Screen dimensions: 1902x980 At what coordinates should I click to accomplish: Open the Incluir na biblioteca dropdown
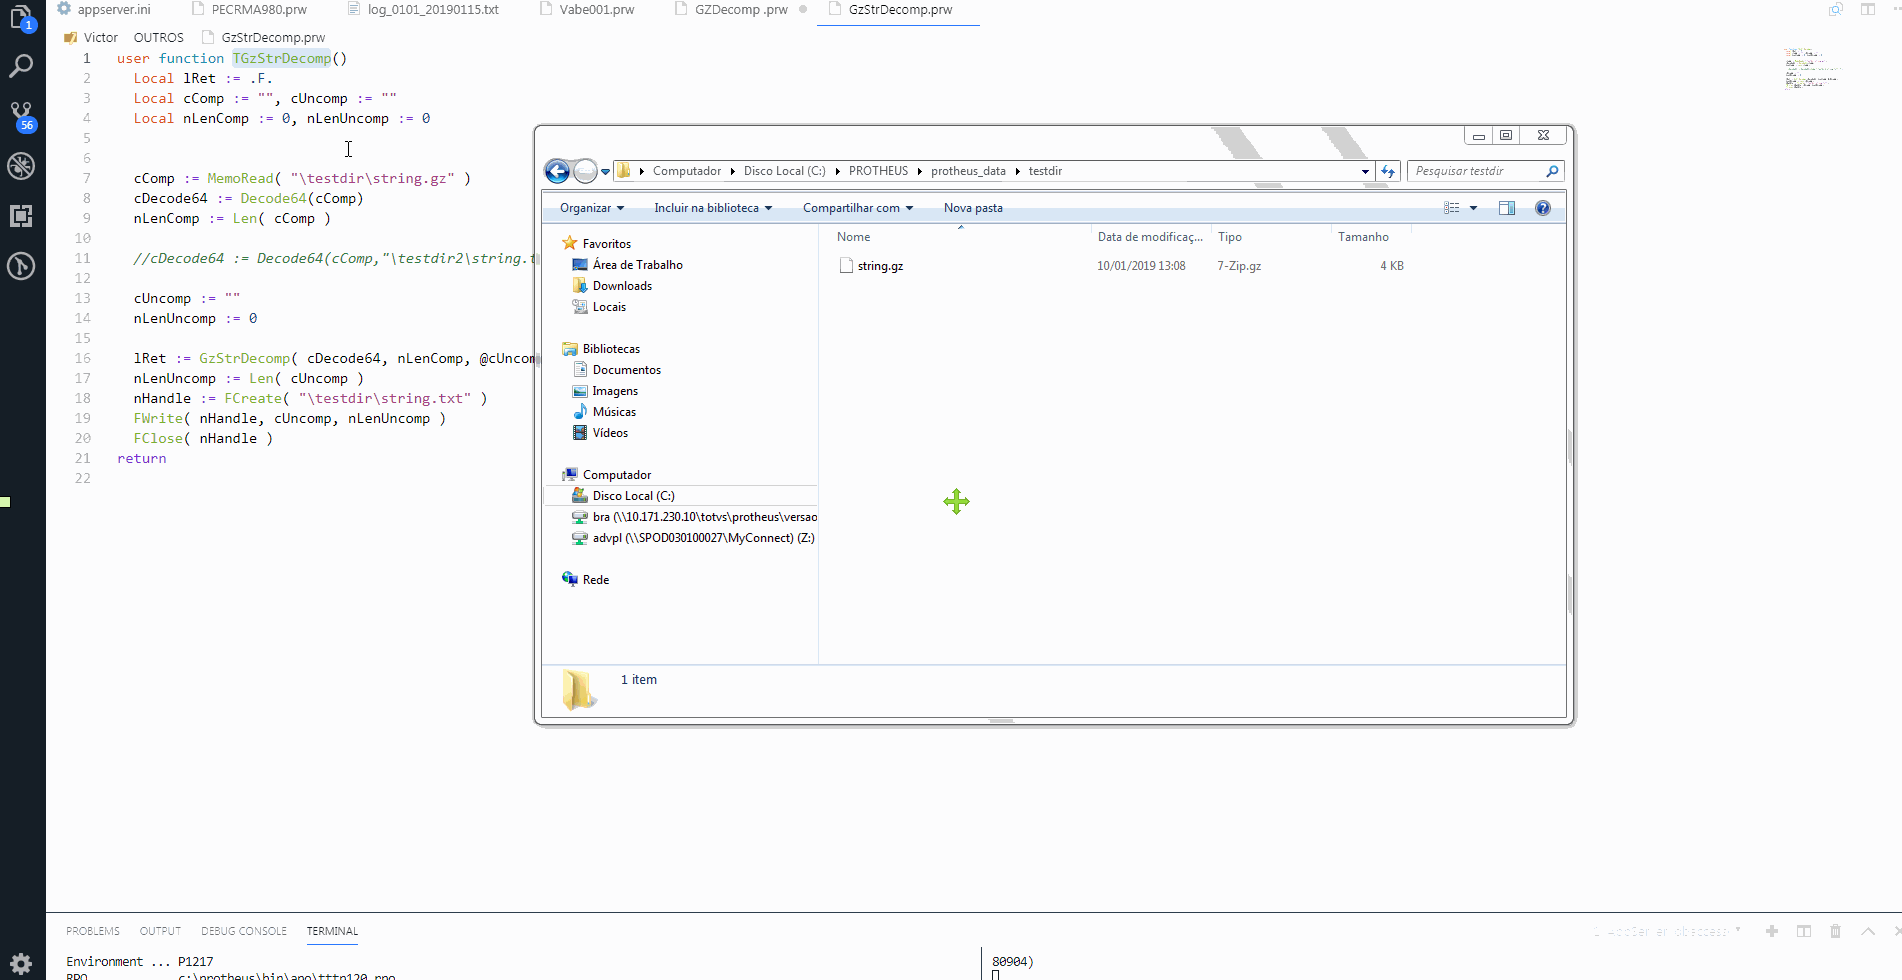tap(713, 208)
